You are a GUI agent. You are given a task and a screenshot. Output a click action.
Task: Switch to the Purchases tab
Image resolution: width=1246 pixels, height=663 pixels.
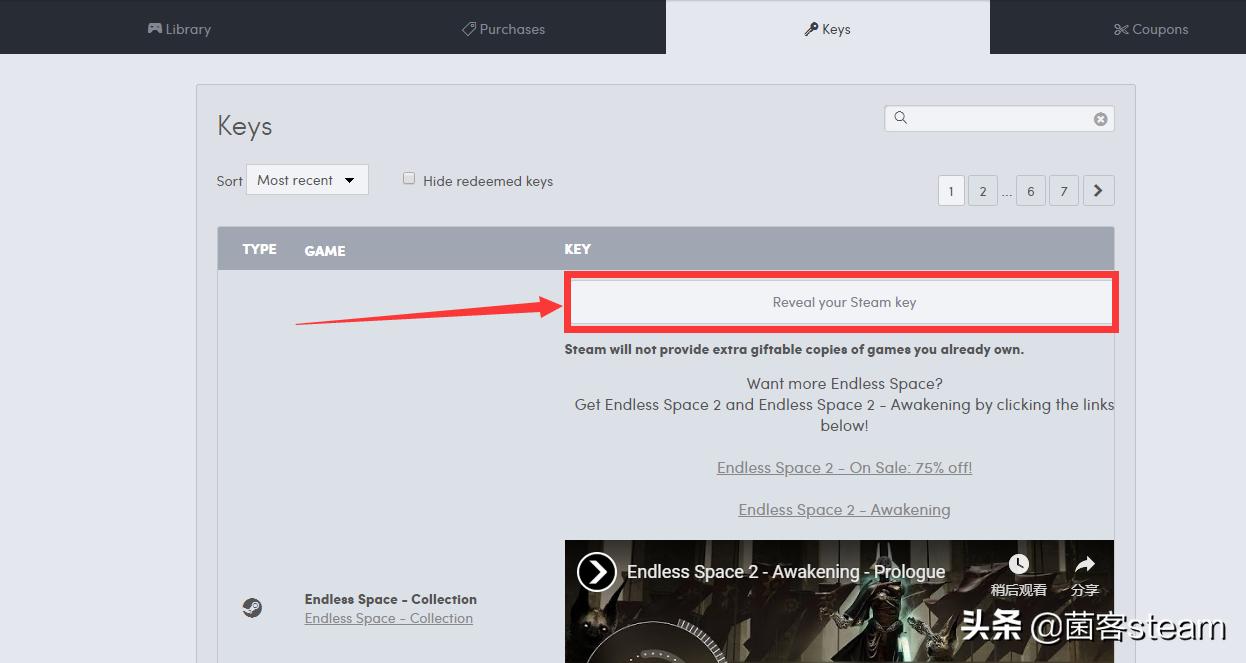[x=503, y=29]
